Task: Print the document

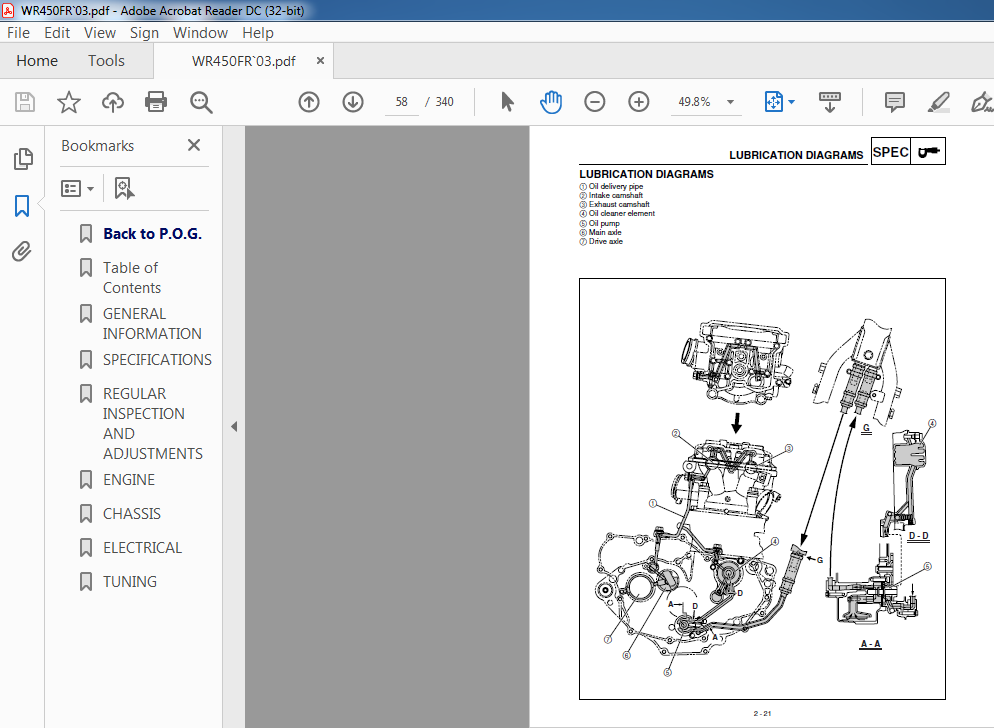Action: [x=156, y=102]
